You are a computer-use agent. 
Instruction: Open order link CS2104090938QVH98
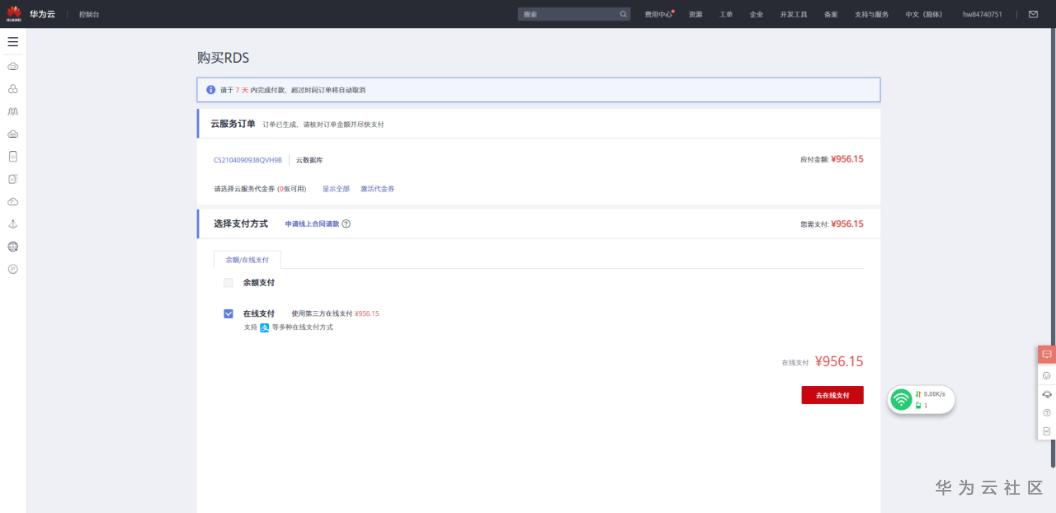tap(248, 160)
